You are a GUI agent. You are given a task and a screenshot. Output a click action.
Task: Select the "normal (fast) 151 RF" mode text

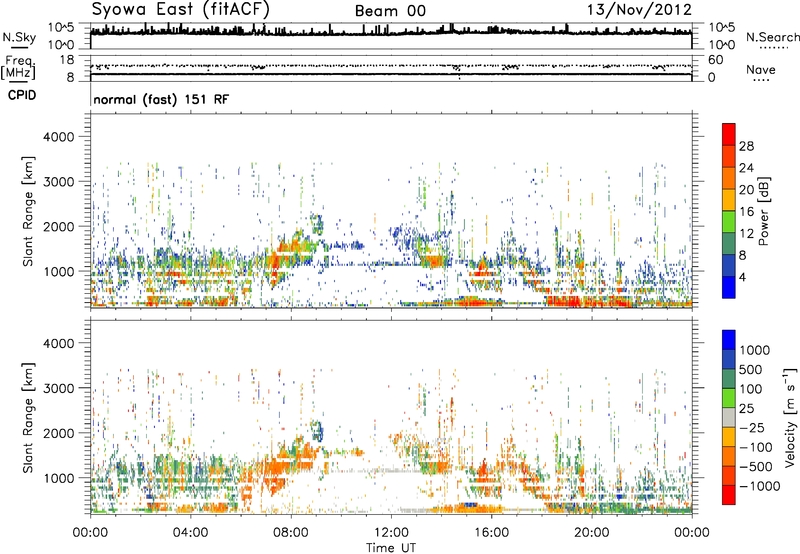tap(161, 99)
